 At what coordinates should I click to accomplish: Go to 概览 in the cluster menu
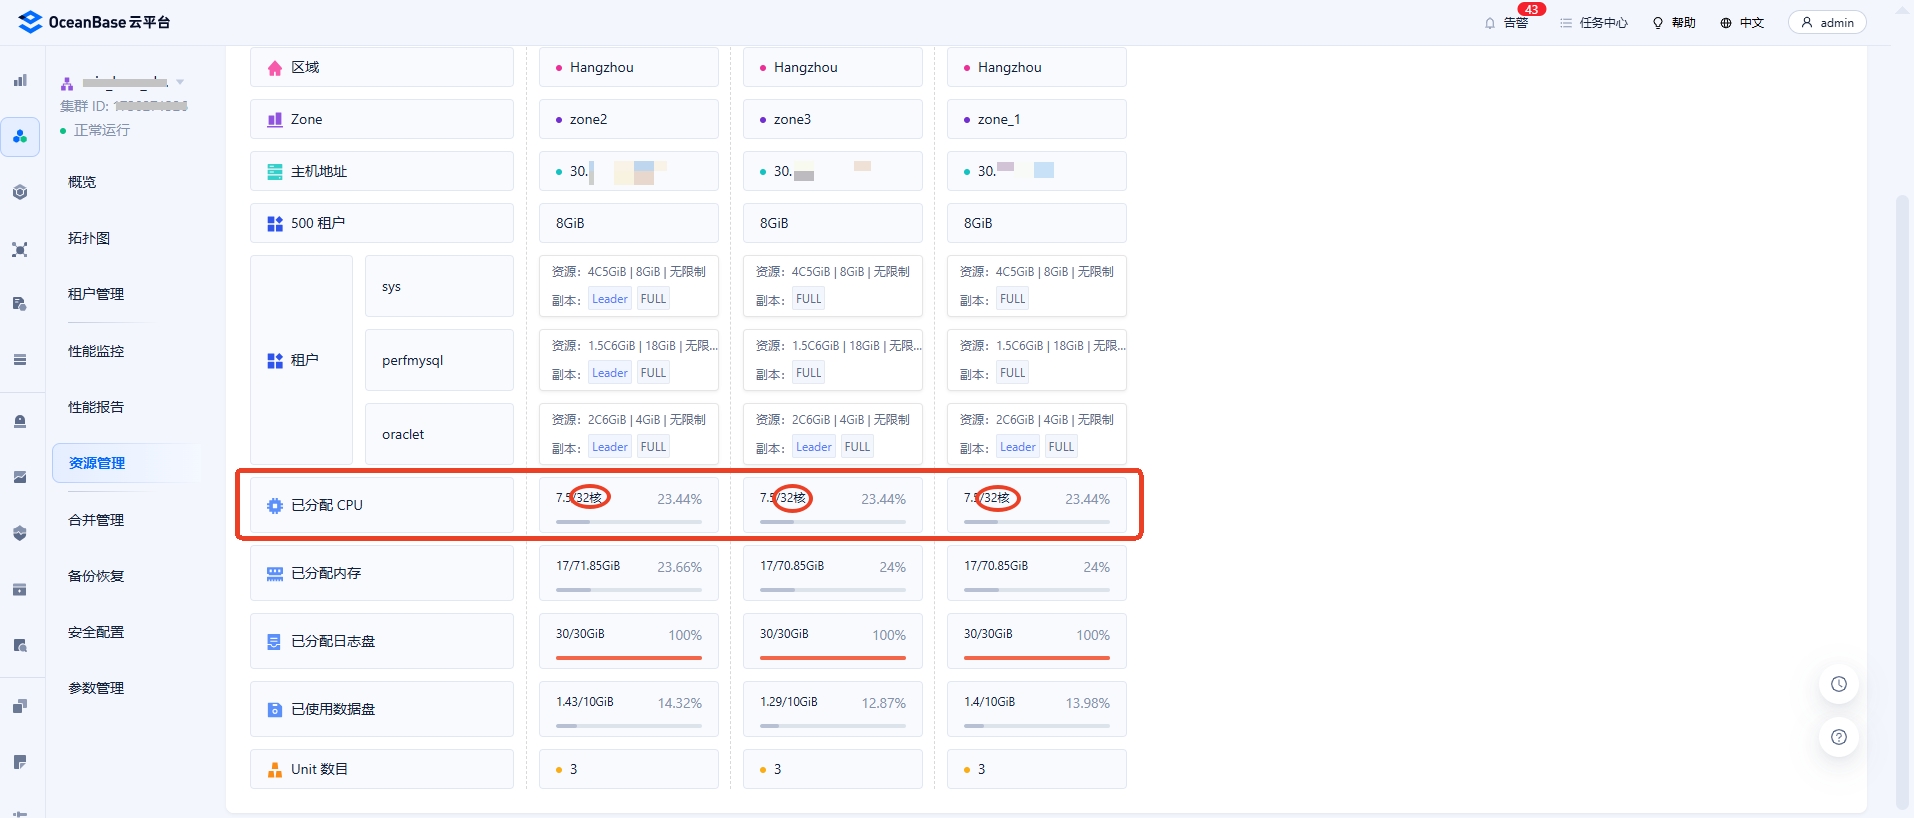pos(82,182)
